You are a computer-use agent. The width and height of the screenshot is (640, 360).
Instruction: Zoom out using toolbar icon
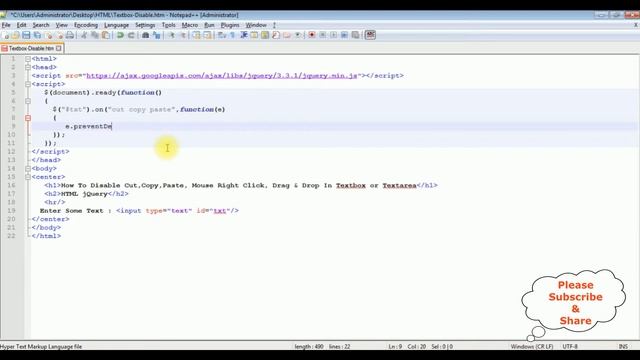point(183,35)
